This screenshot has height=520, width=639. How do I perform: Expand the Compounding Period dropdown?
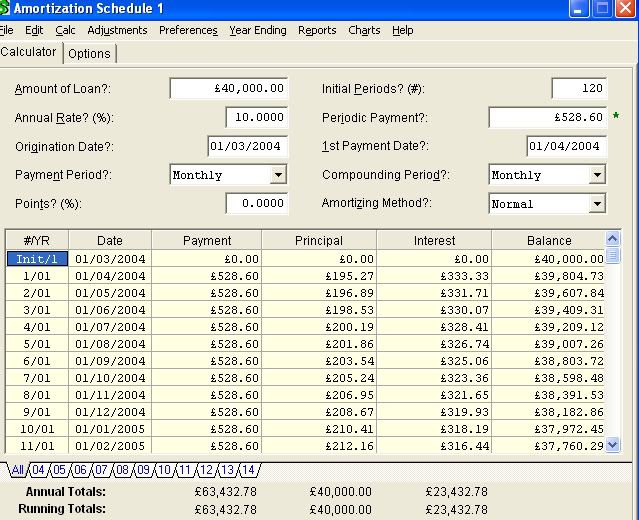tap(597, 175)
